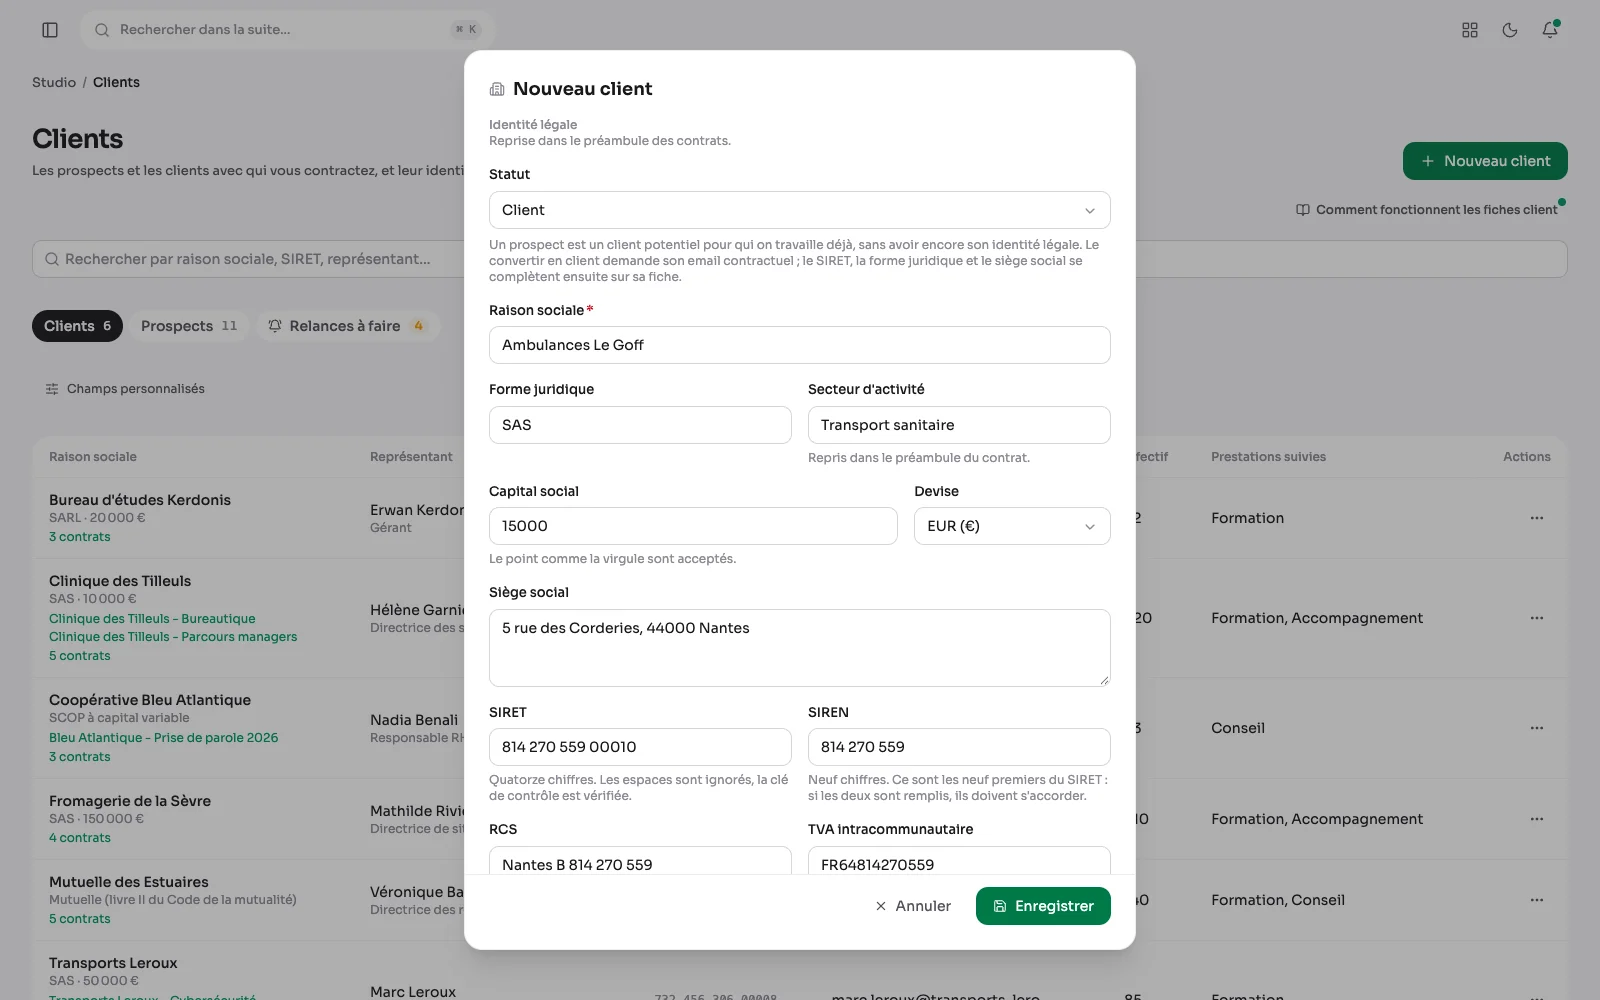Open the Statut dropdown showing Client
The height and width of the screenshot is (1000, 1600).
point(800,210)
